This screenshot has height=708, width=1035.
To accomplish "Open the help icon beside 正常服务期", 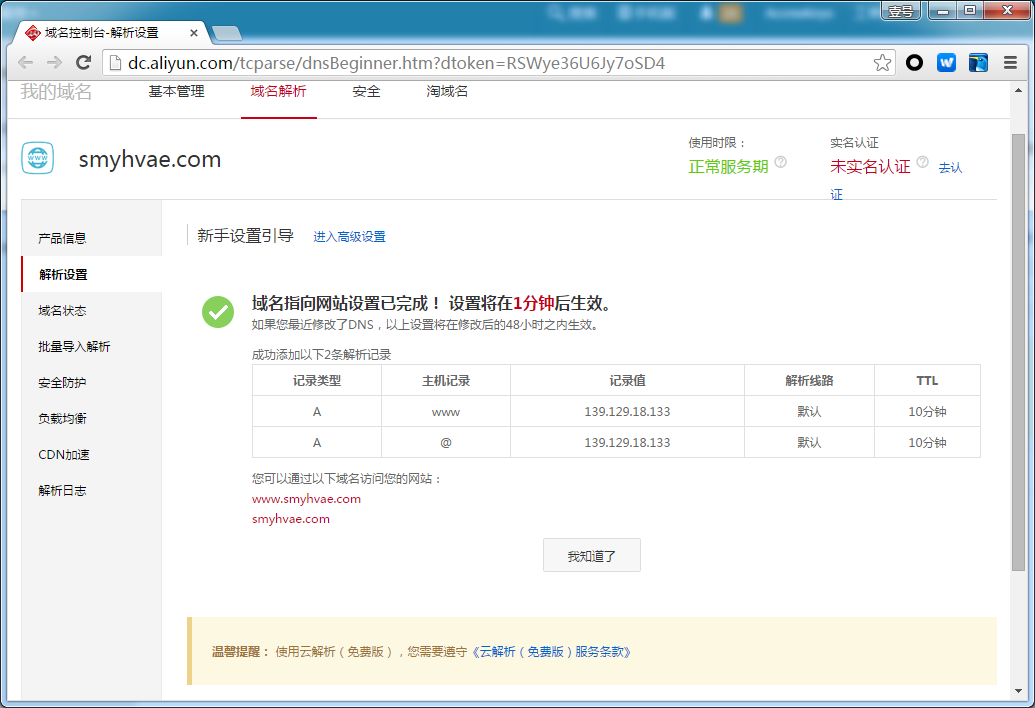I will click(782, 161).
